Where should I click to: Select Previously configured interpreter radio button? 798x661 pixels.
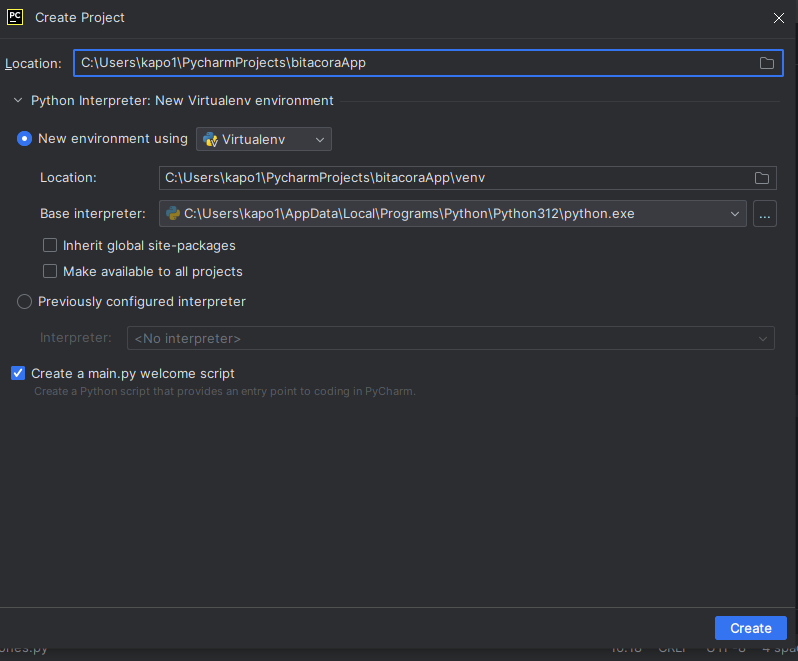(24, 302)
